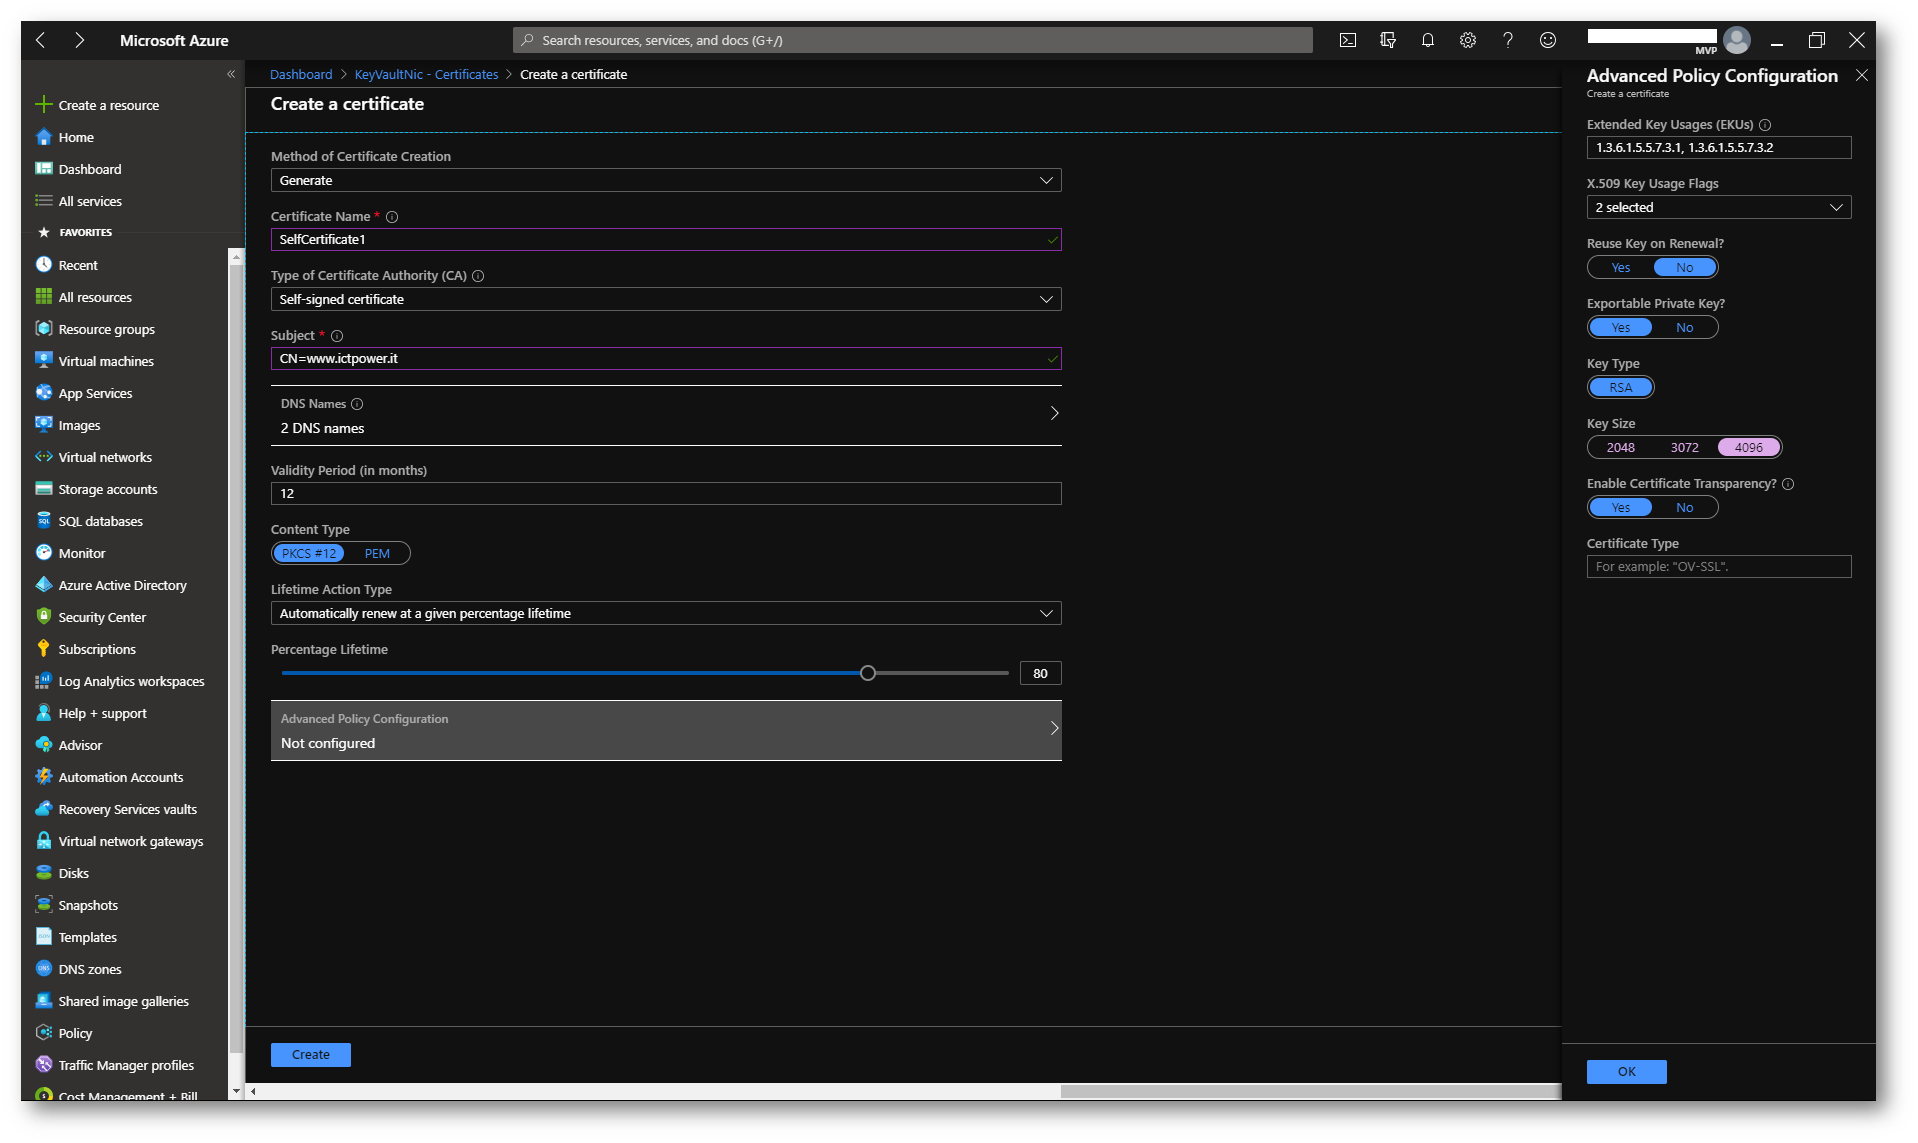Open Traffic Manager profiles in sidebar
Screen dimensions: 1918x1143
click(126, 1065)
